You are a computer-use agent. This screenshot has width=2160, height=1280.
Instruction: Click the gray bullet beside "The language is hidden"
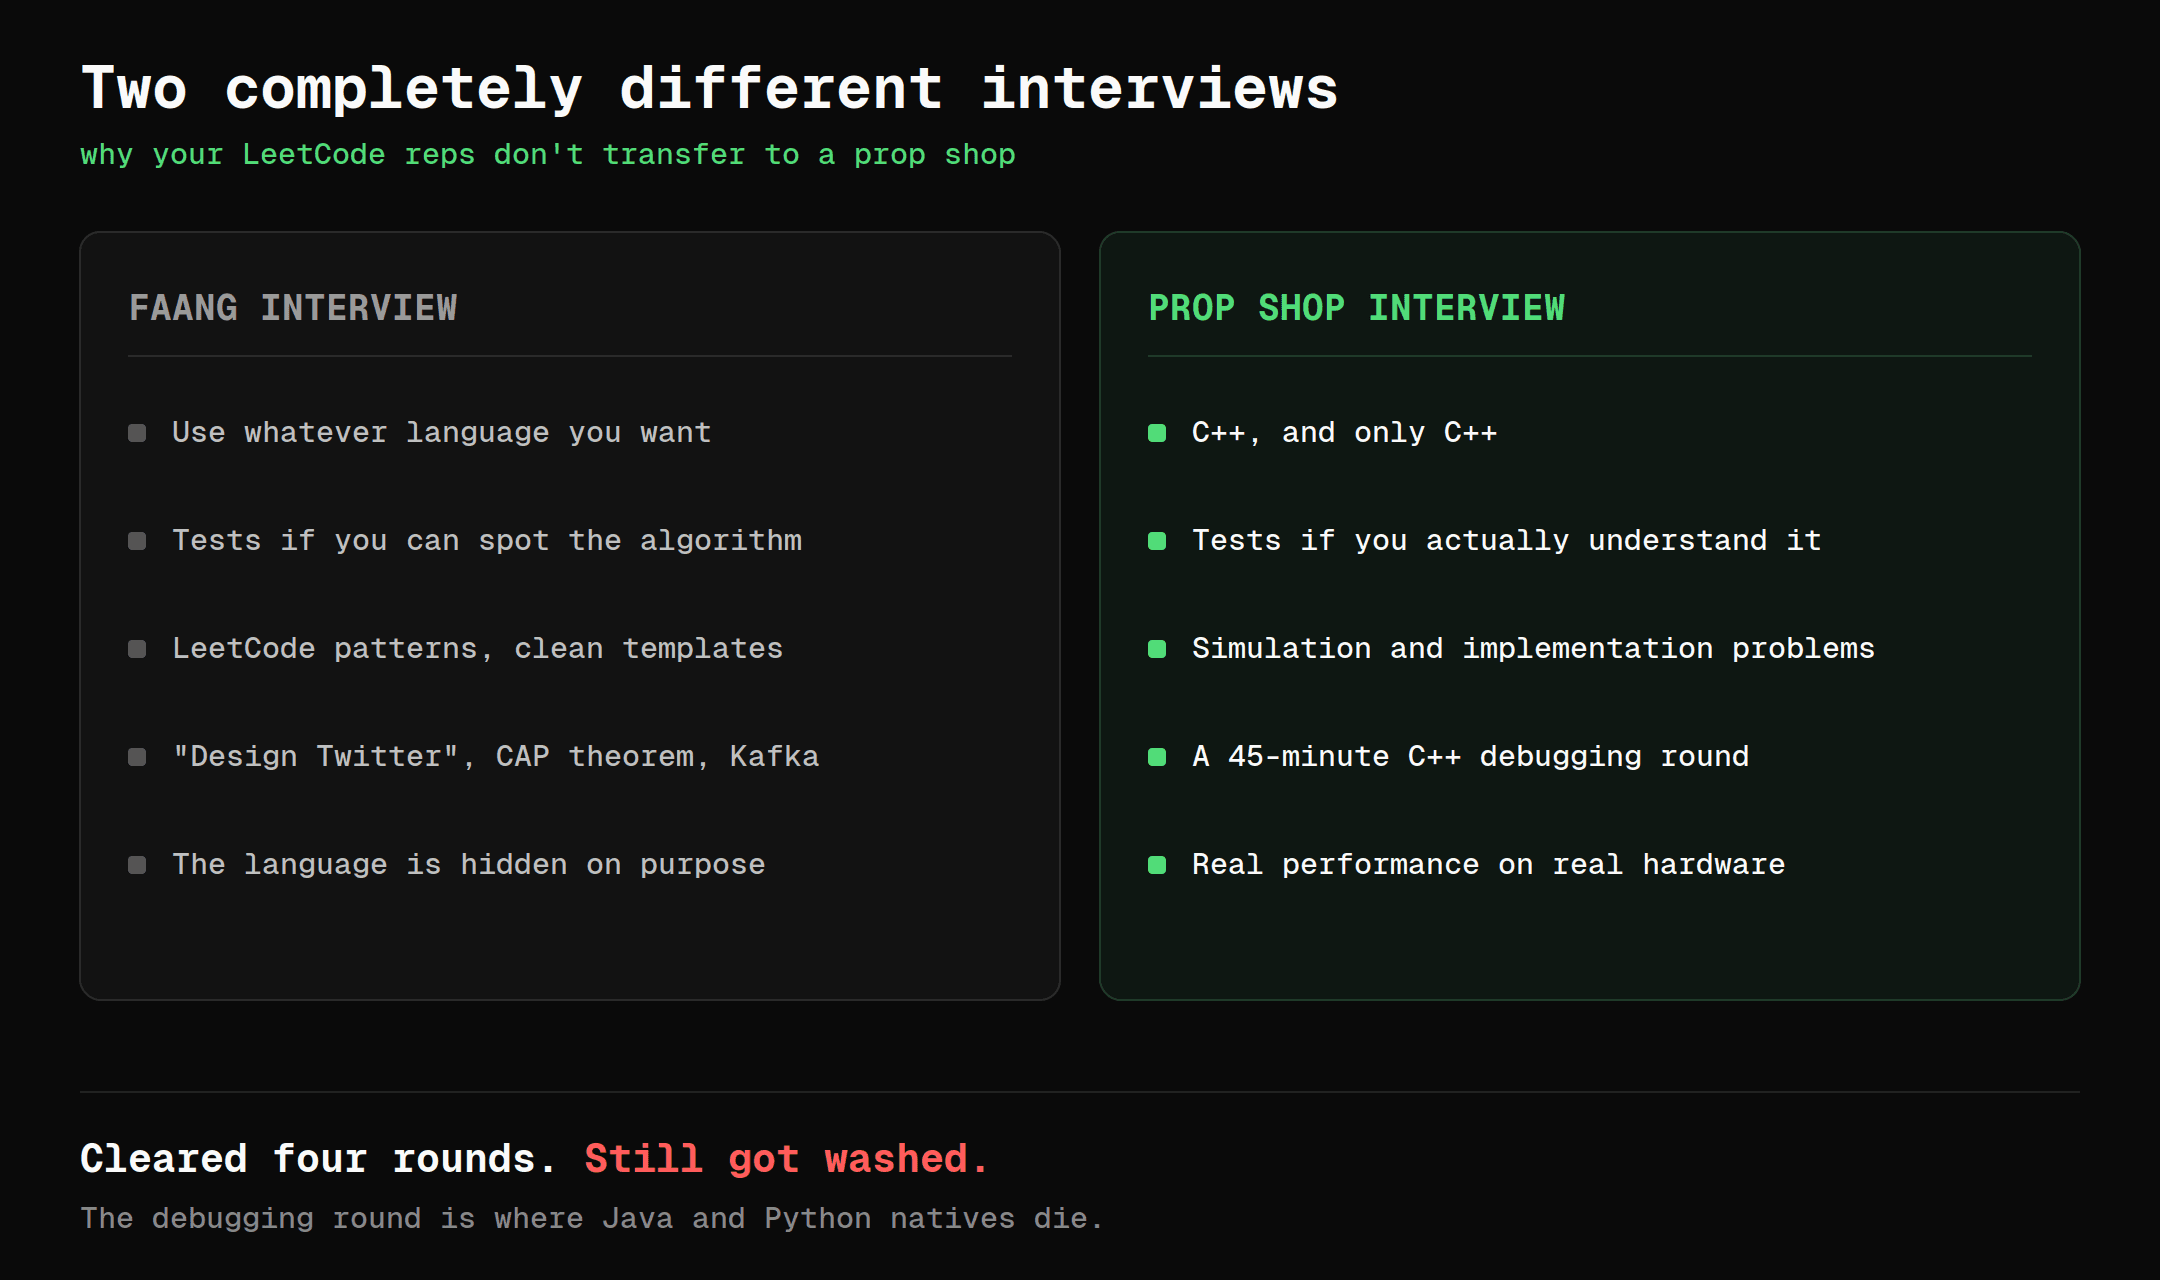[137, 865]
